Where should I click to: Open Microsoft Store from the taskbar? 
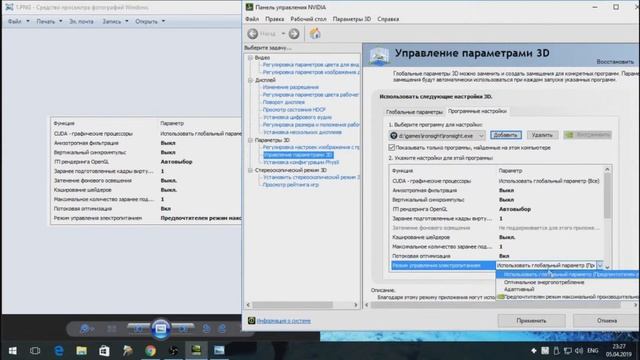(104, 351)
